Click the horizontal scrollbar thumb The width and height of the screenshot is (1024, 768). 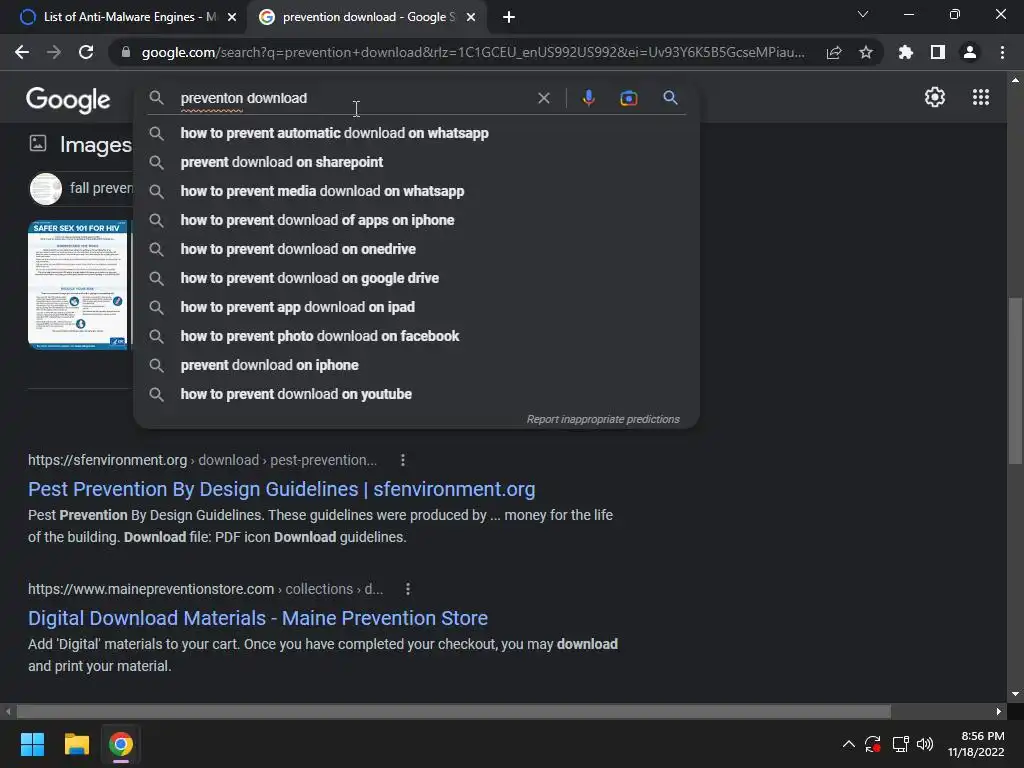(x=454, y=711)
